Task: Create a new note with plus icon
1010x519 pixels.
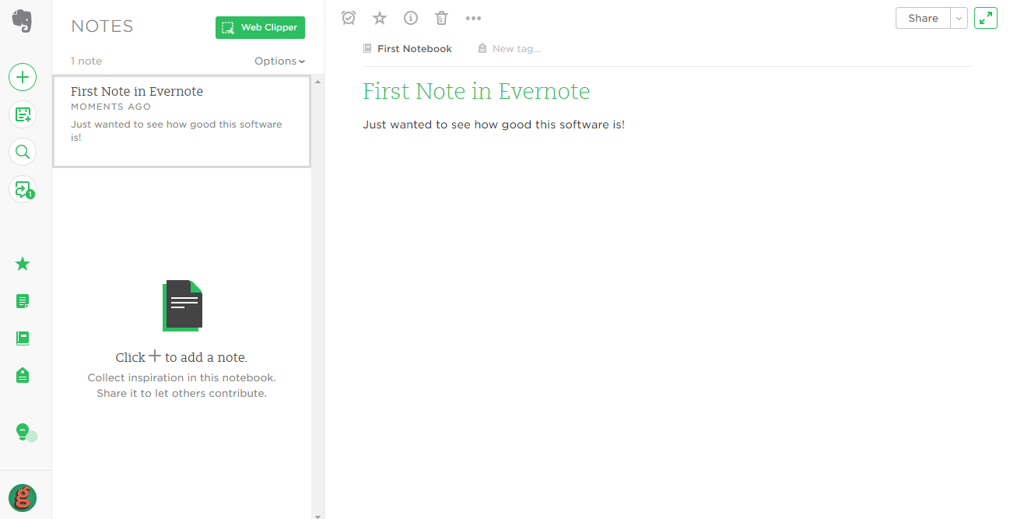Action: (x=23, y=77)
